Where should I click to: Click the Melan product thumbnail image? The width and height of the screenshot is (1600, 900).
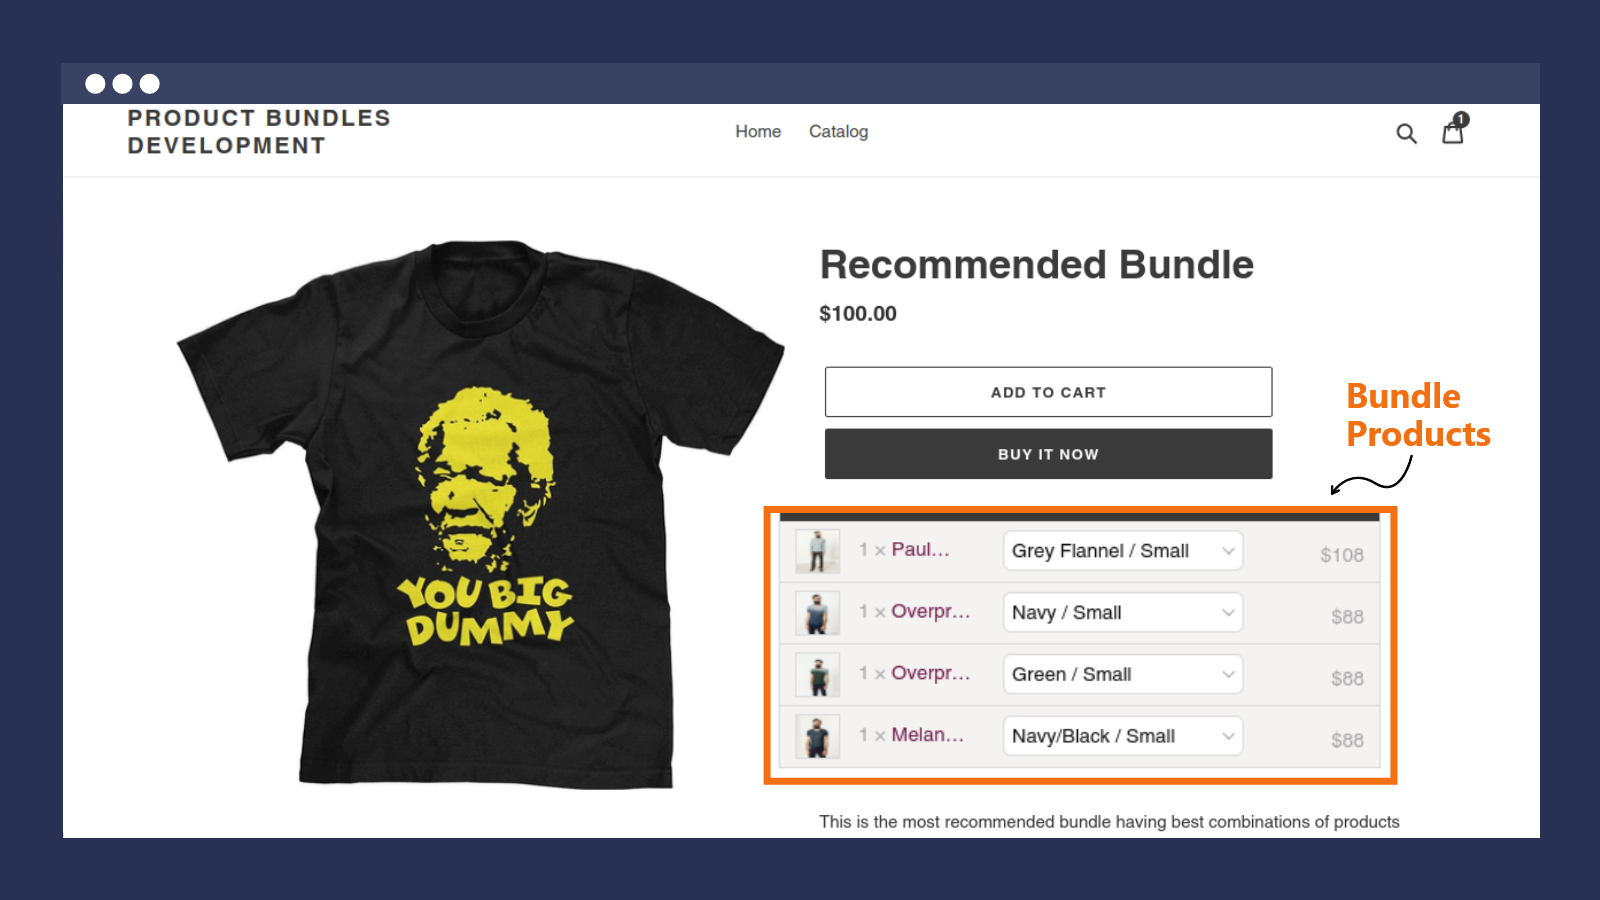[x=817, y=735]
